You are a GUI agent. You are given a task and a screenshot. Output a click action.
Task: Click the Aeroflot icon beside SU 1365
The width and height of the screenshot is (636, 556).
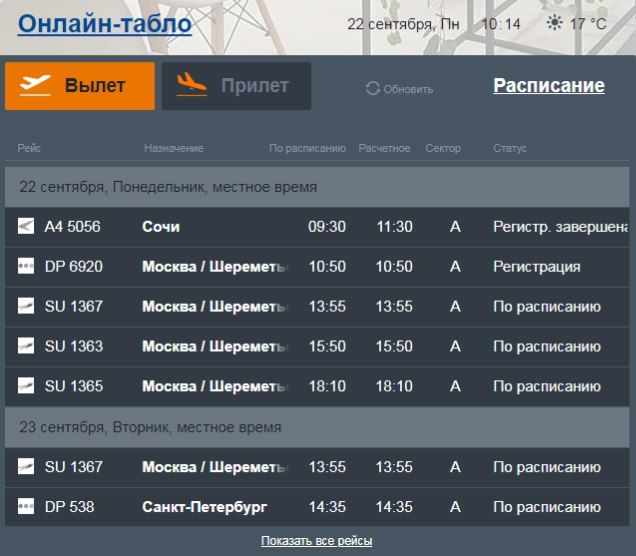click(x=26, y=387)
